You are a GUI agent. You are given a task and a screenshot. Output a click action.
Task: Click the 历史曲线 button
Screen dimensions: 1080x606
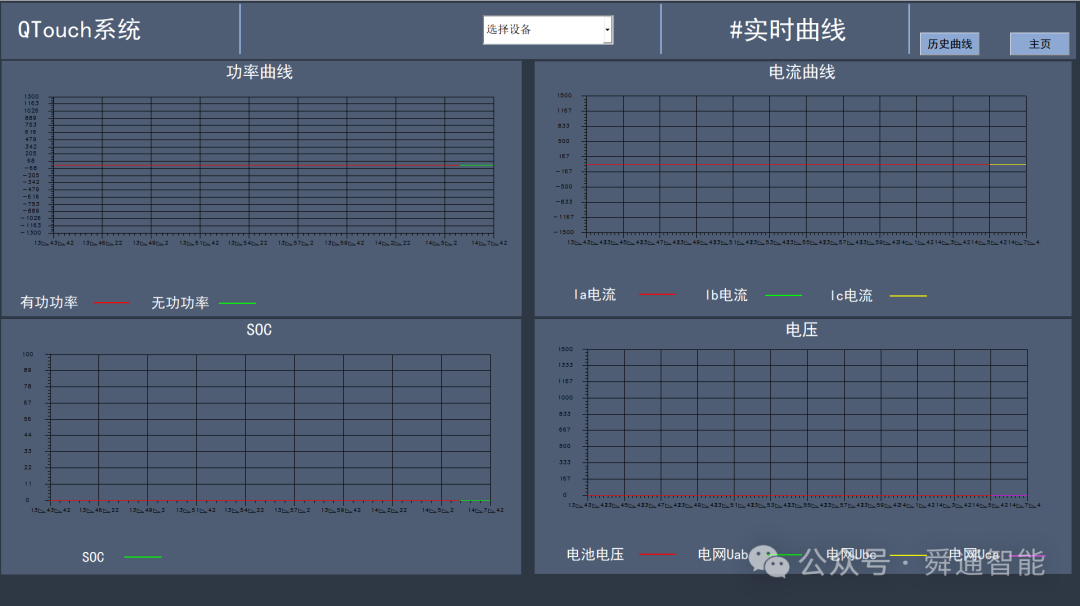click(x=949, y=44)
